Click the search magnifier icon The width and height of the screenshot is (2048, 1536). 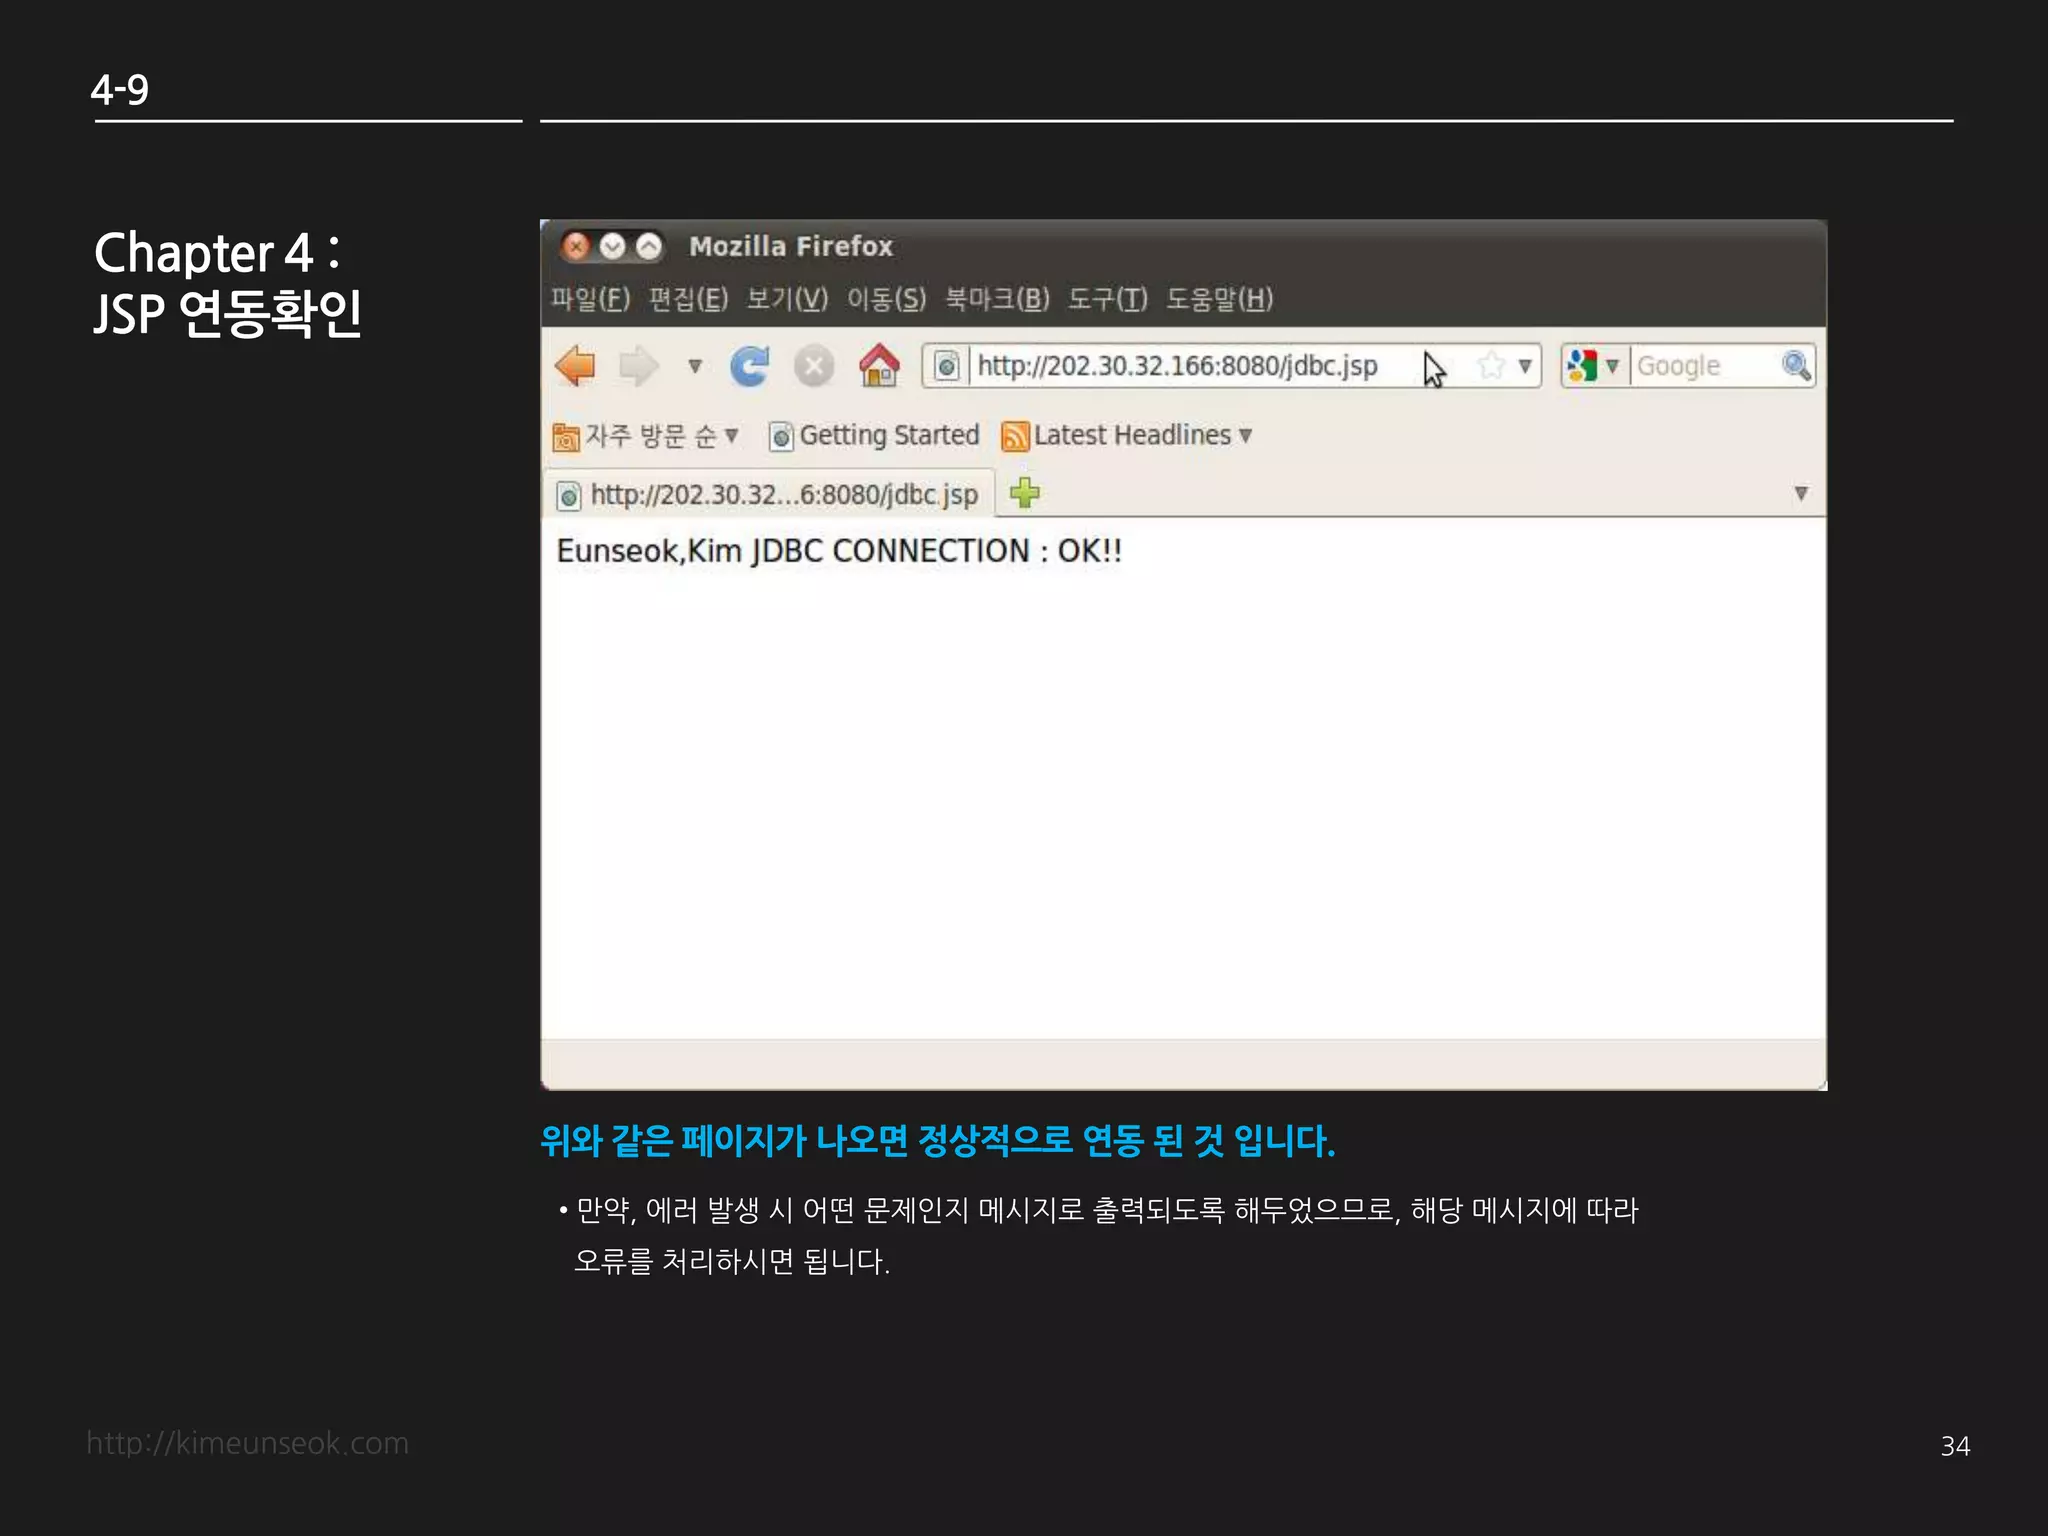click(1796, 366)
